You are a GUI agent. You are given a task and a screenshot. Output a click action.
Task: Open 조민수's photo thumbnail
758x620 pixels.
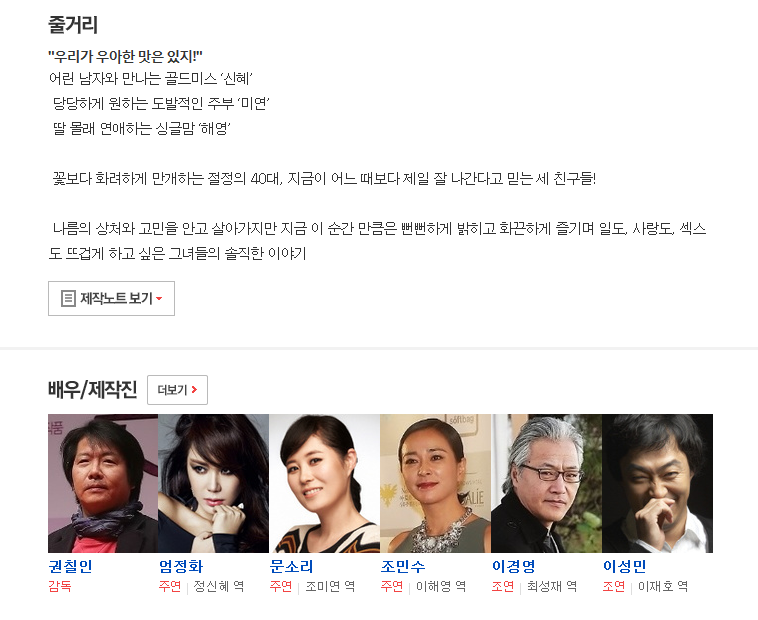(x=436, y=483)
